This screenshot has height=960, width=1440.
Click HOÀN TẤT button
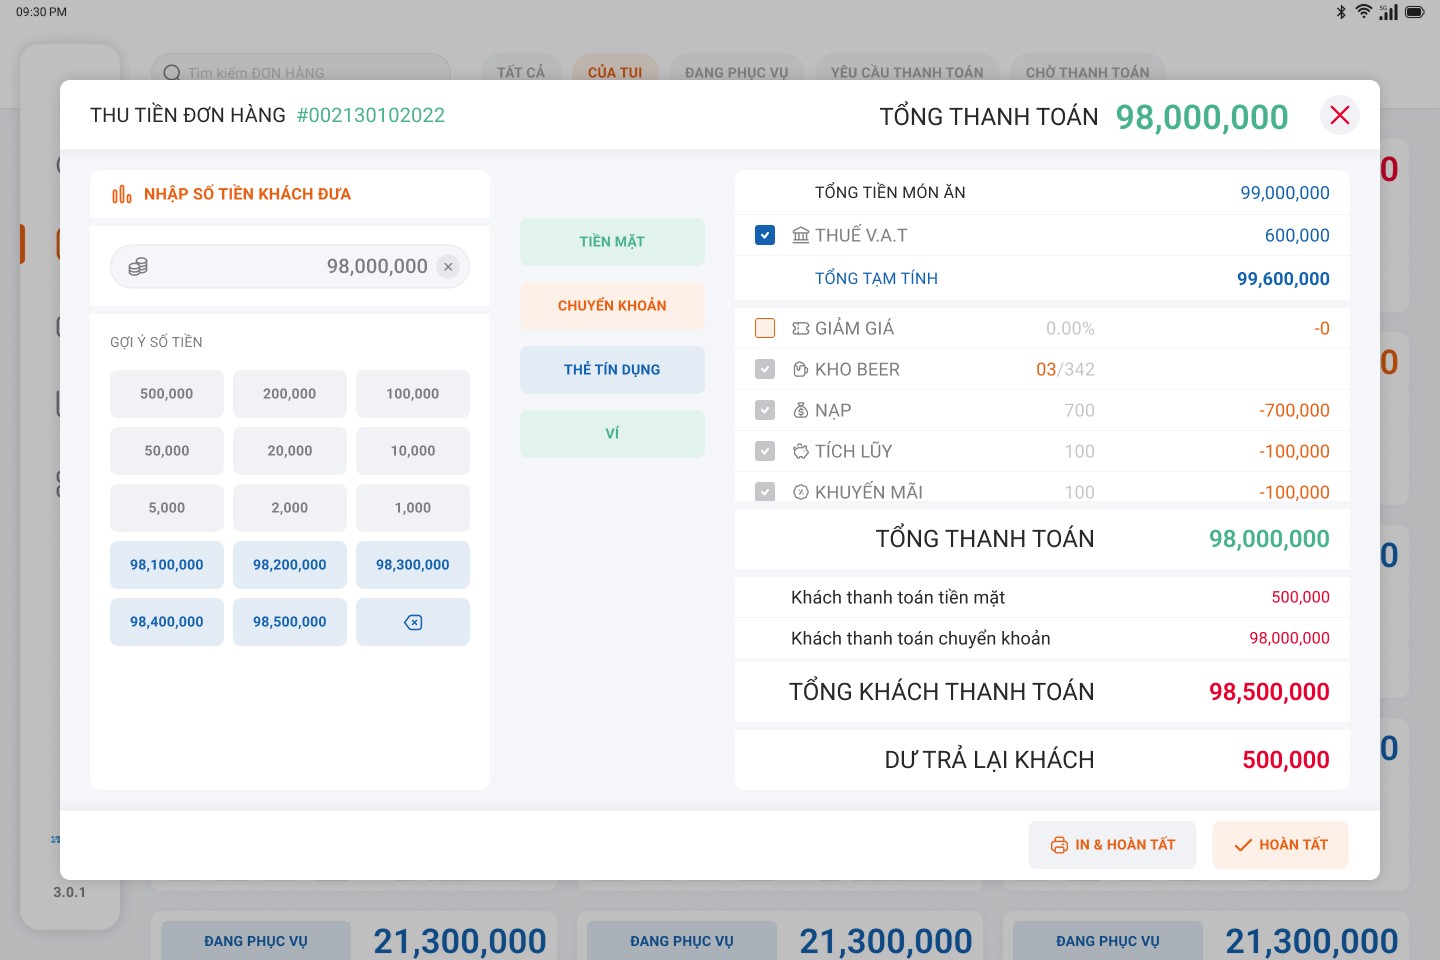pos(1280,845)
